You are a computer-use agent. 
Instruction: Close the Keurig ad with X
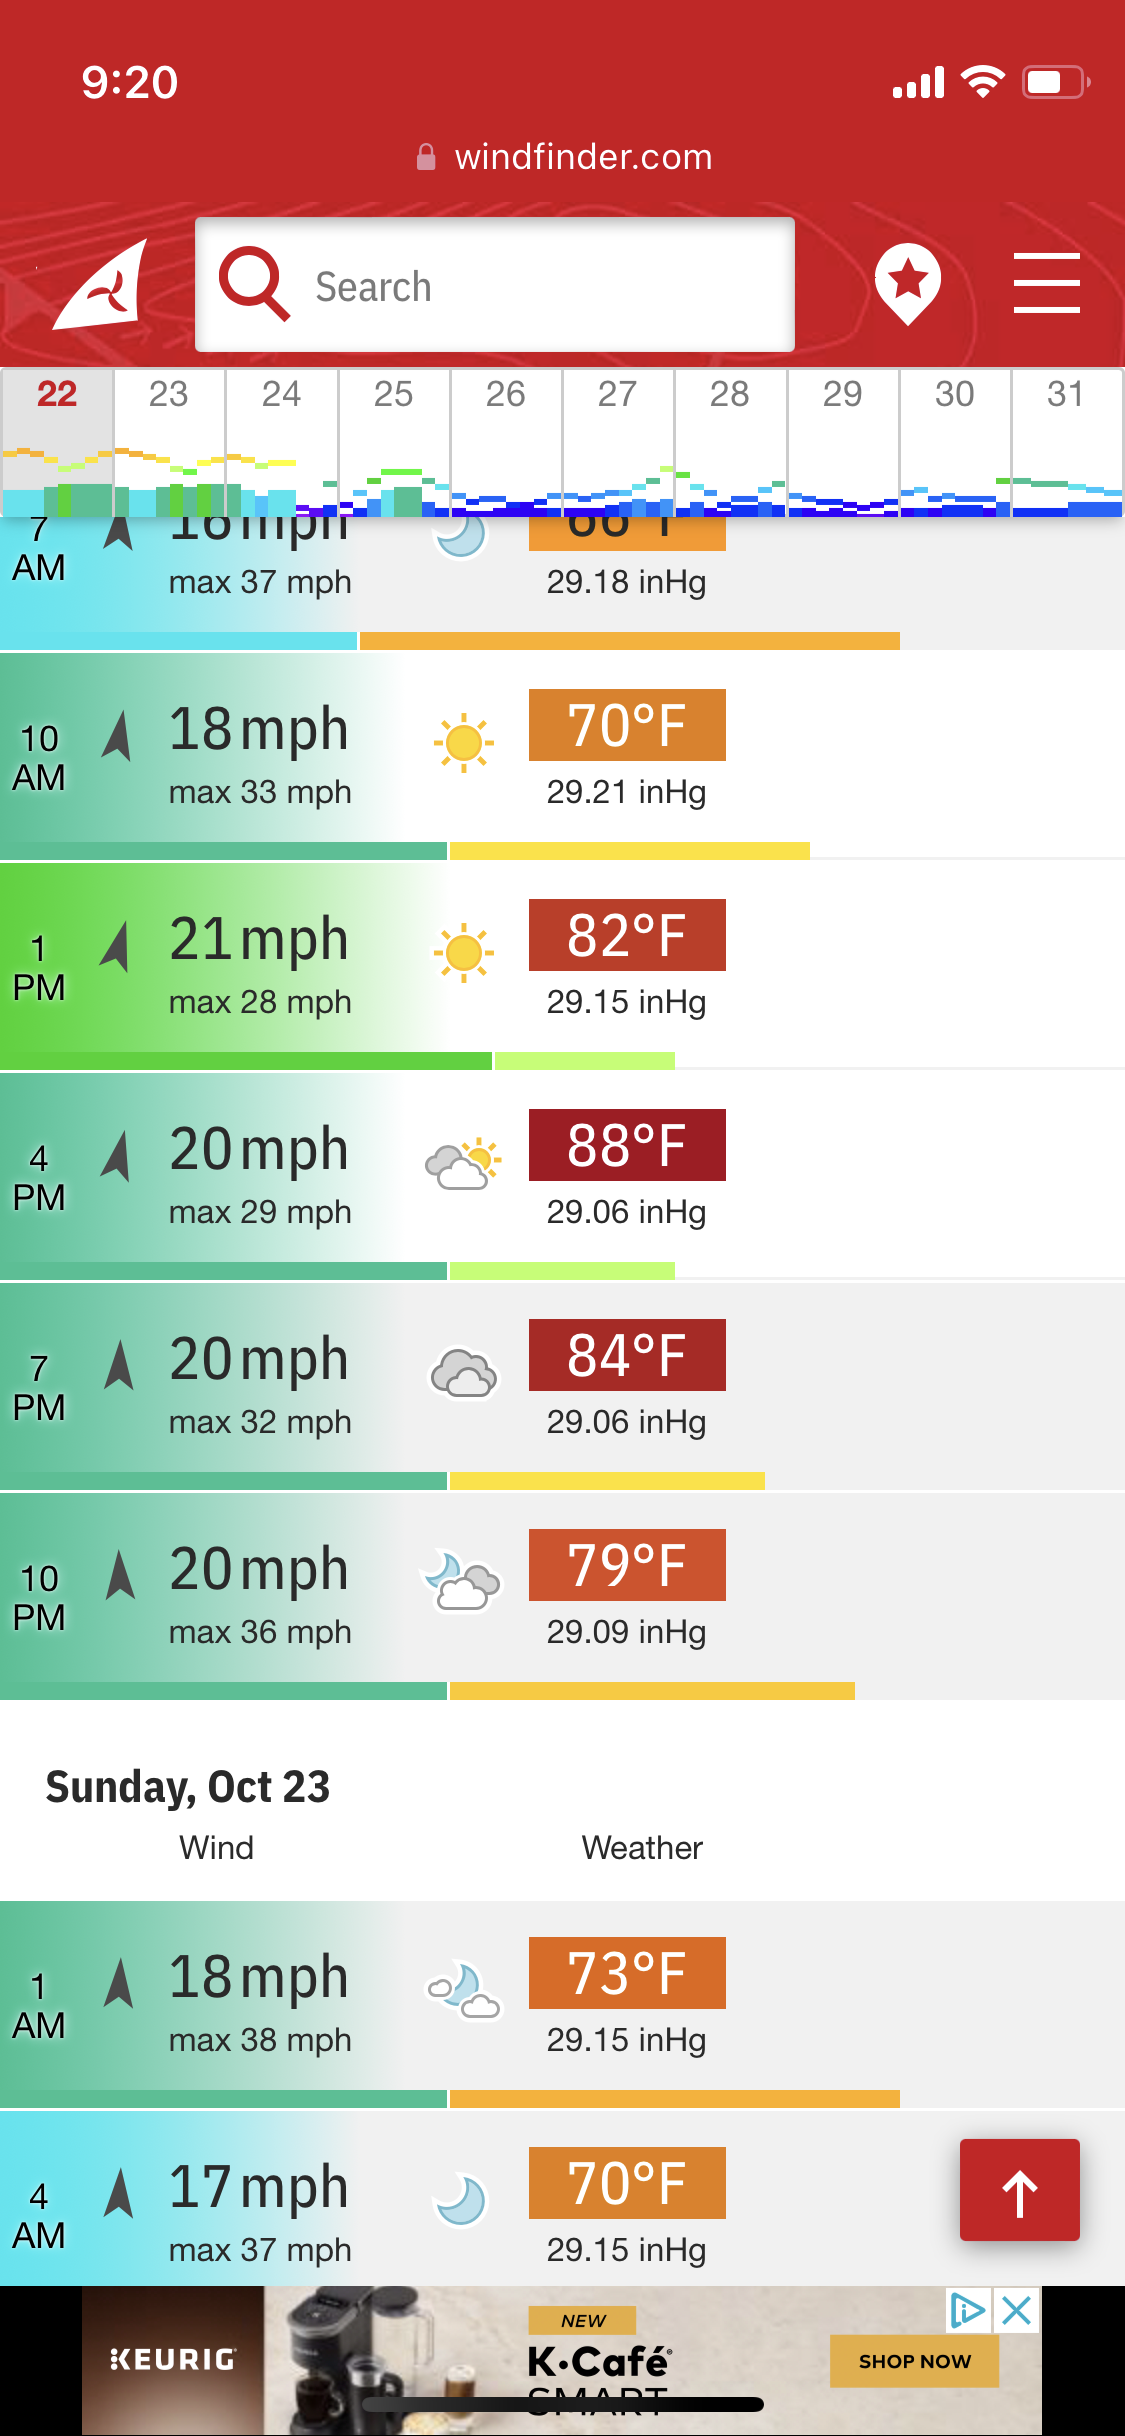pyautogui.click(x=1017, y=2311)
